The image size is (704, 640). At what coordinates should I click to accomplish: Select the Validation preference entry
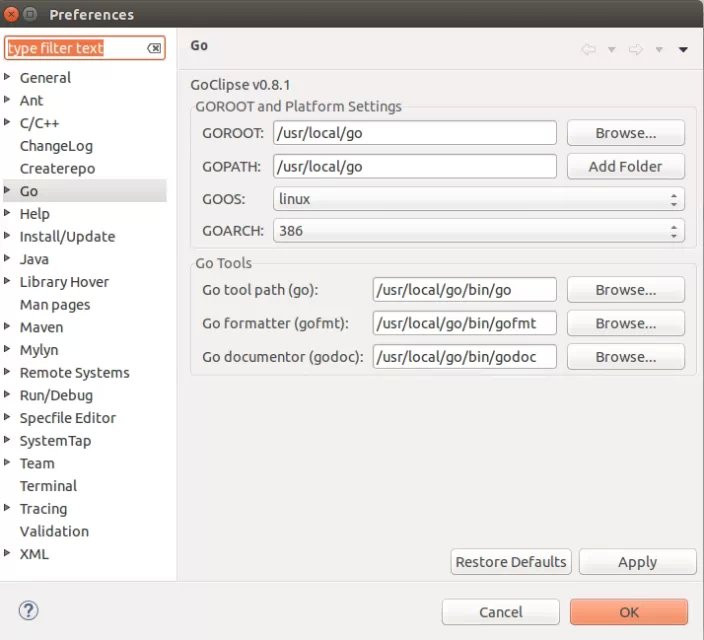(x=54, y=531)
